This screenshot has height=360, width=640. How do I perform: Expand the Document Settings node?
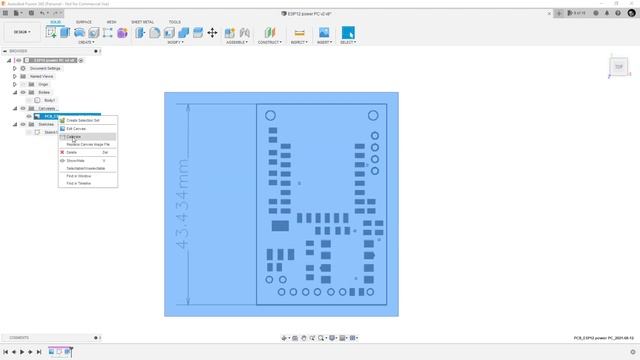pos(15,68)
